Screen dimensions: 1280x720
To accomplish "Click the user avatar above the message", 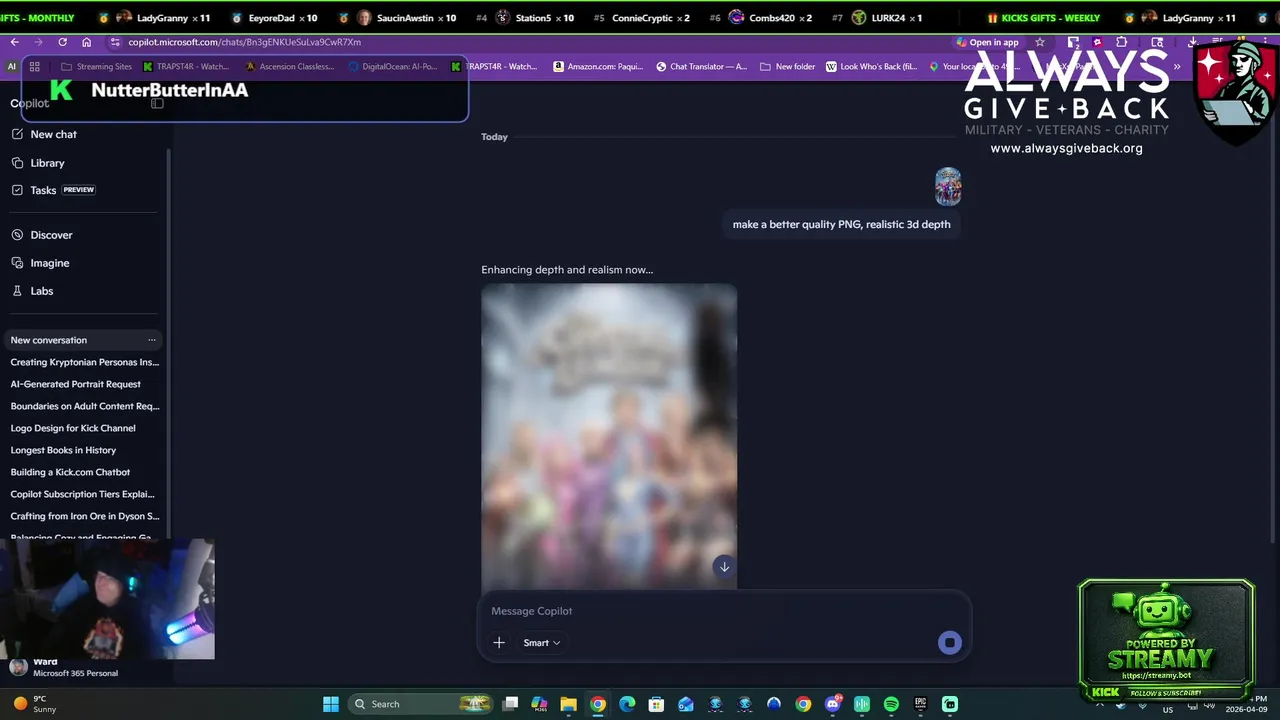I will tap(947, 187).
